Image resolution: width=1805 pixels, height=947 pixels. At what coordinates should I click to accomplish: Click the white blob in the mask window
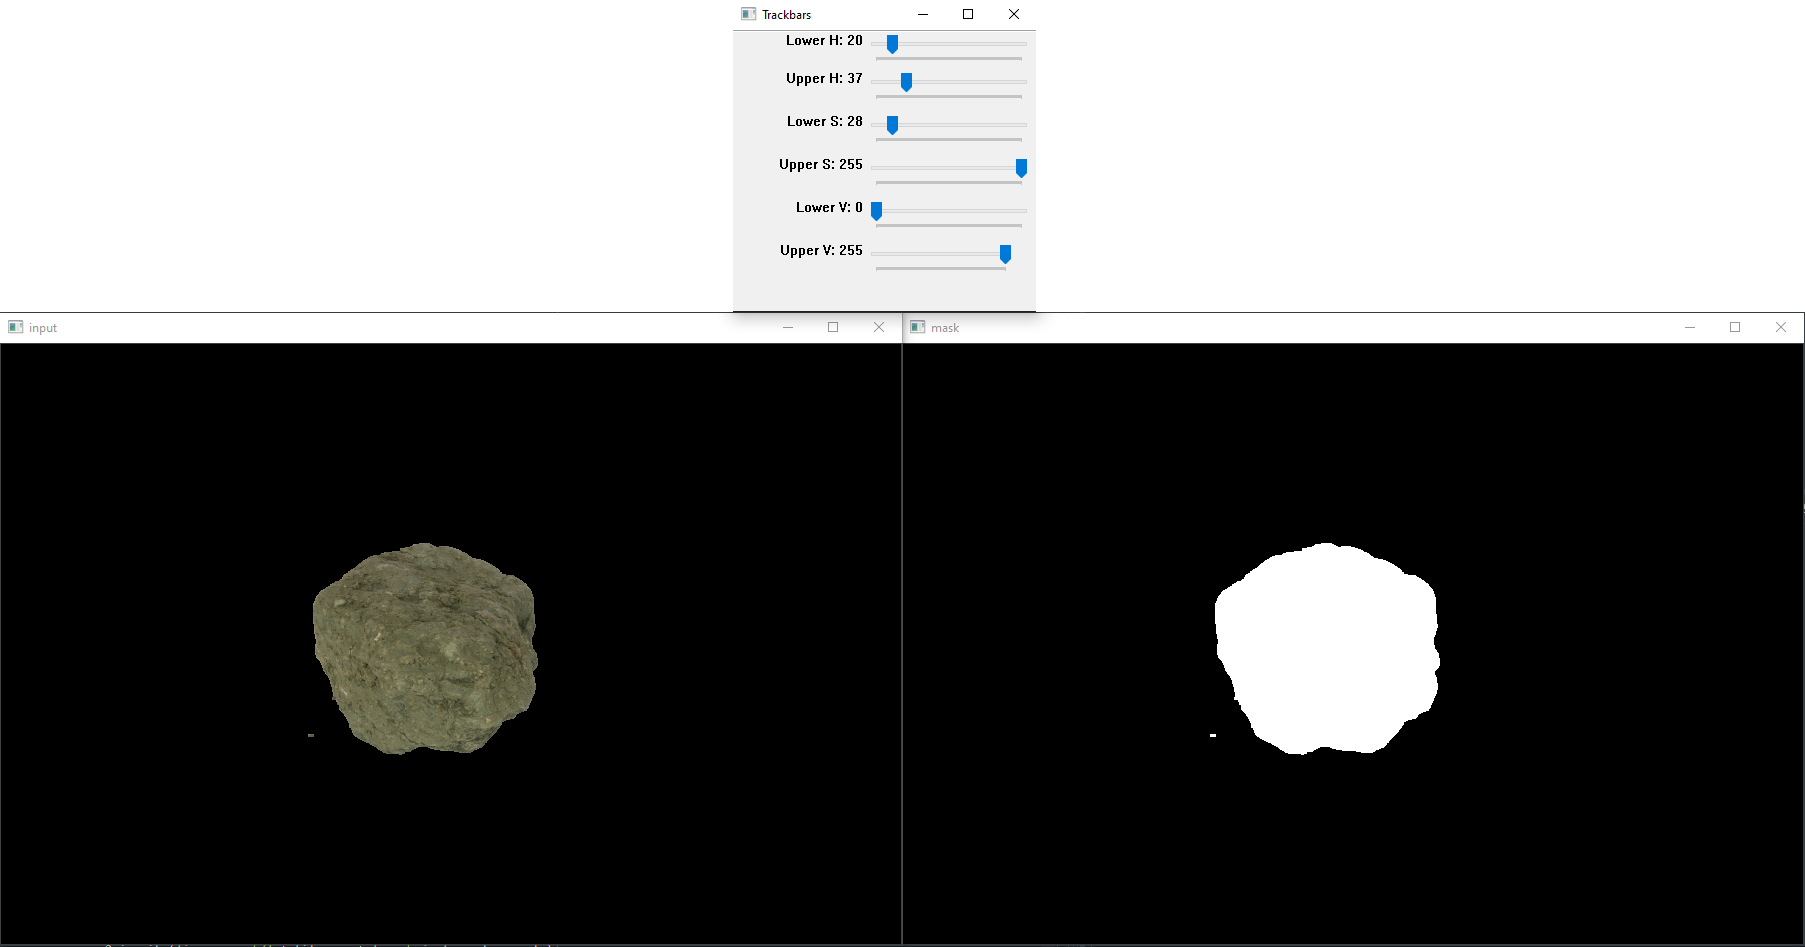click(x=1327, y=649)
